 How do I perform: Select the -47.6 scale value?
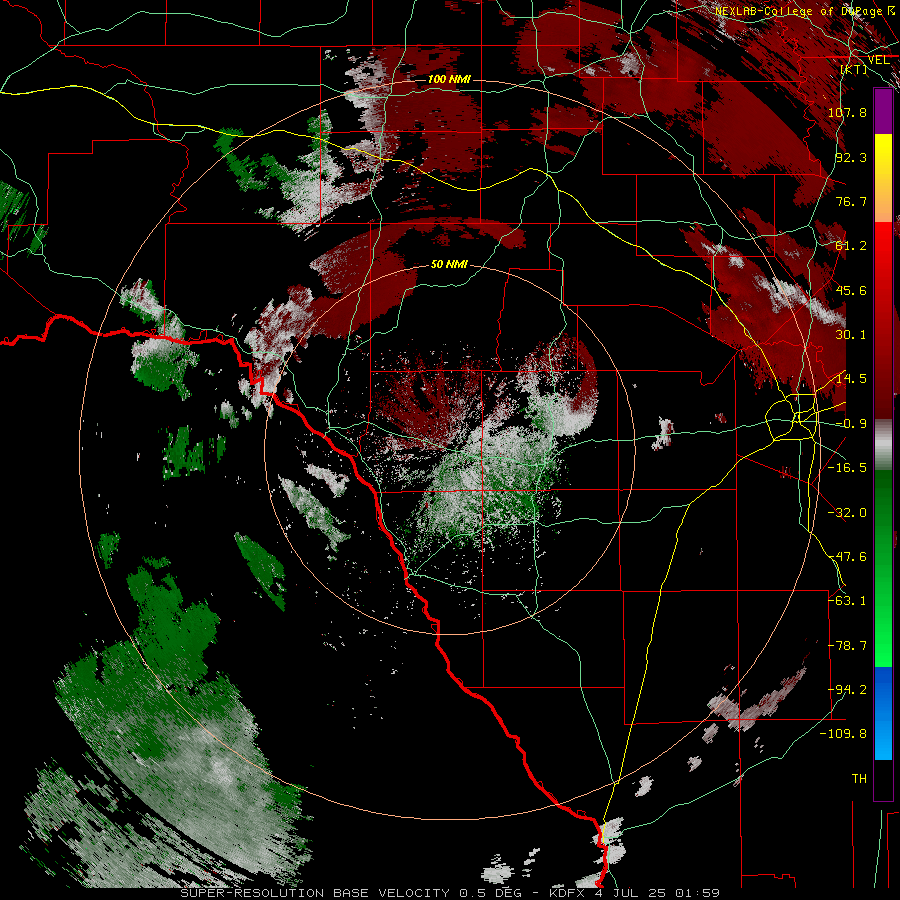(847, 557)
